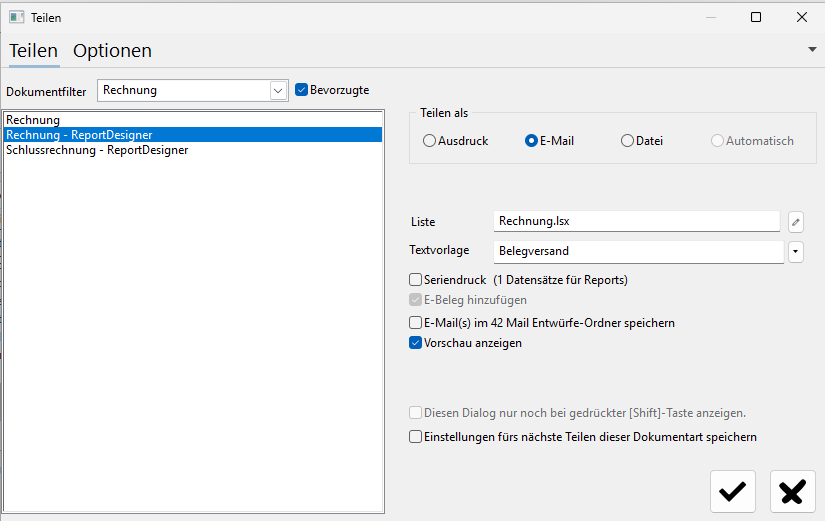Close the Teilen dialog window
This screenshot has width=825, height=521.
(801, 17)
